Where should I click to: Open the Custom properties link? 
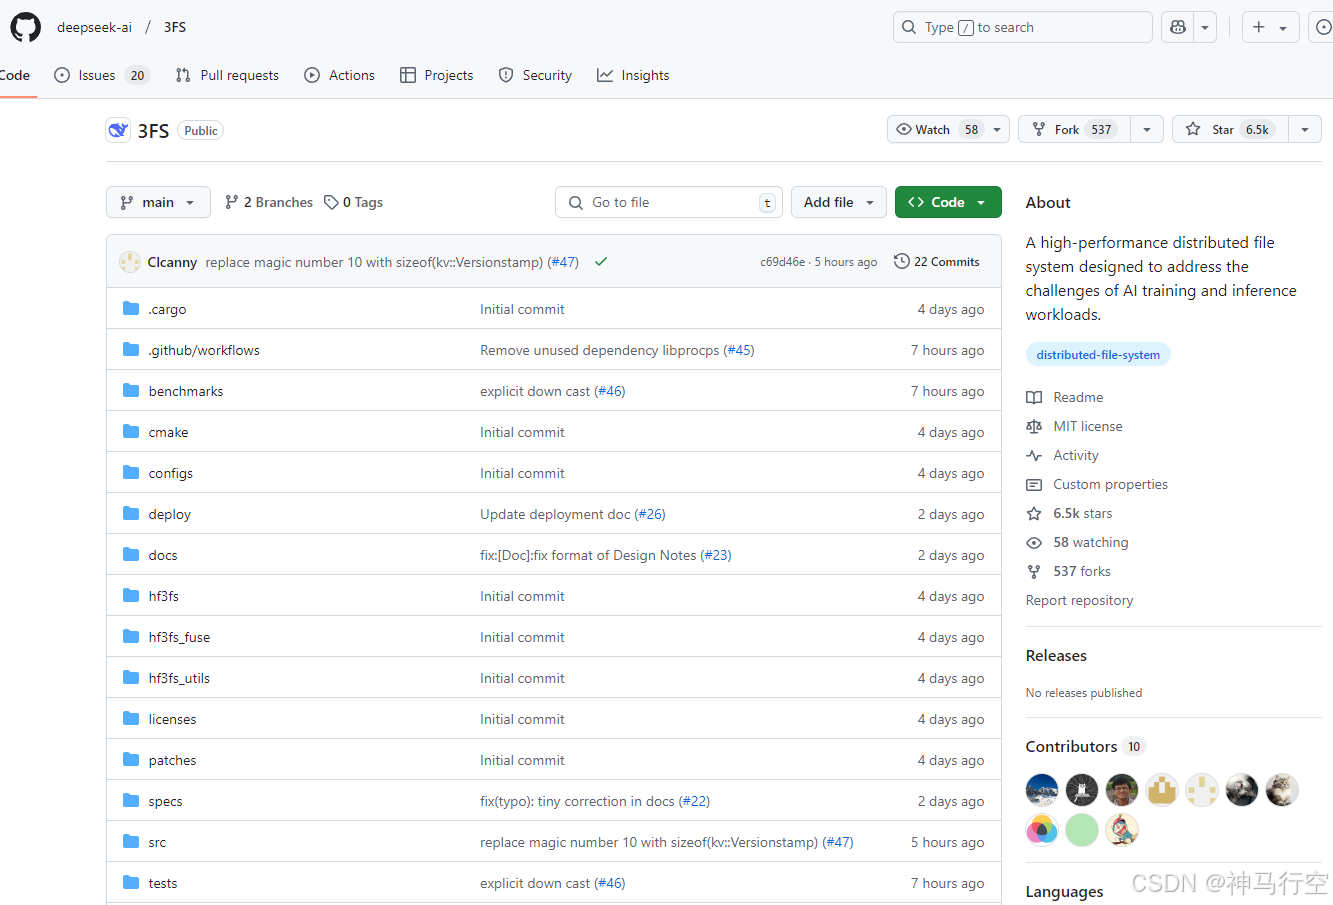click(1110, 484)
